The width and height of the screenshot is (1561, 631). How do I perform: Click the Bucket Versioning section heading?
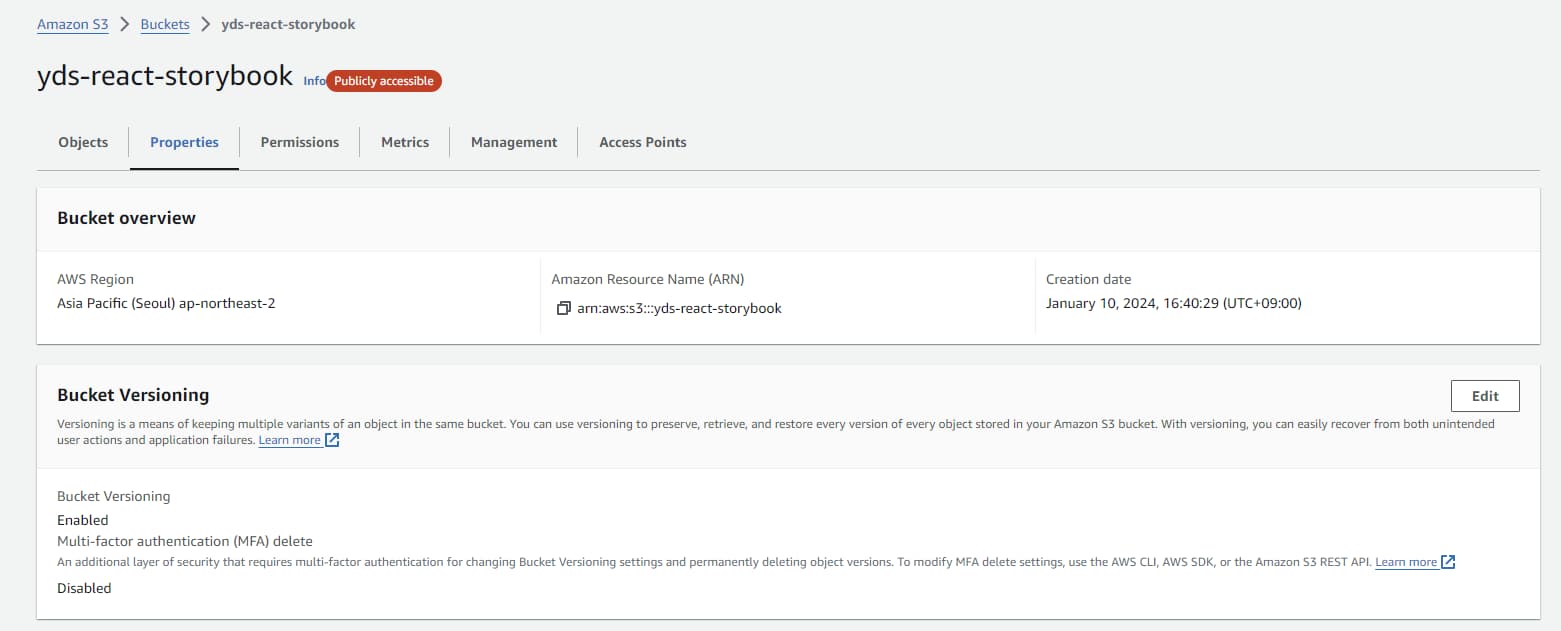[133, 395]
